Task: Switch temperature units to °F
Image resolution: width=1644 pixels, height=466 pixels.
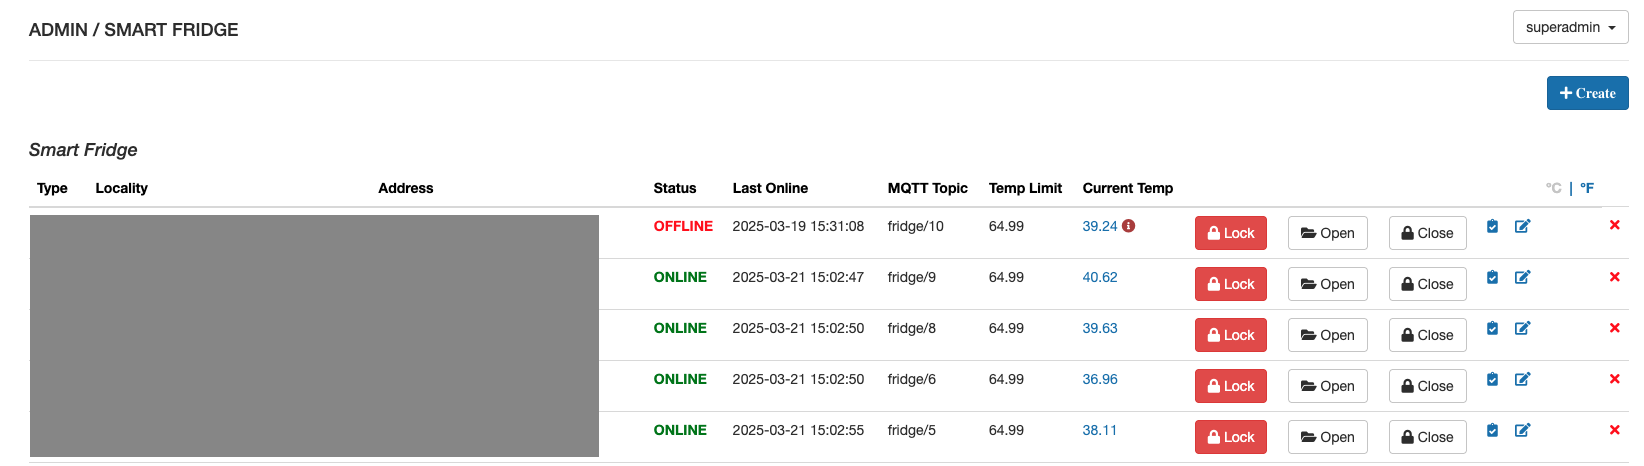Action: (x=1587, y=188)
